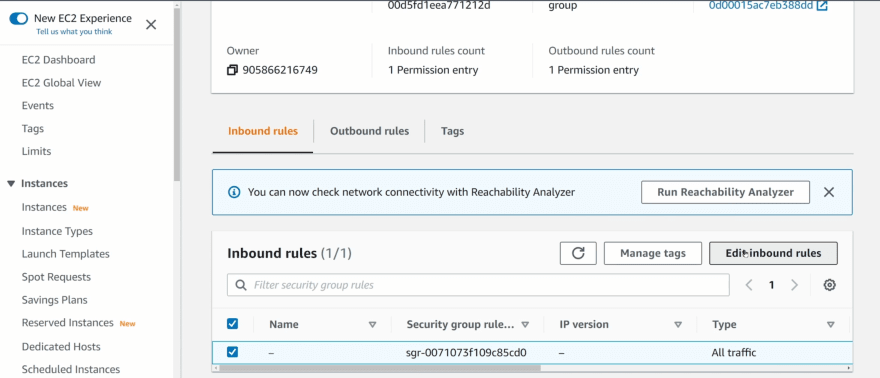The image size is (880, 378).
Task: Select page number 1 in pagination
Action: coord(772,285)
